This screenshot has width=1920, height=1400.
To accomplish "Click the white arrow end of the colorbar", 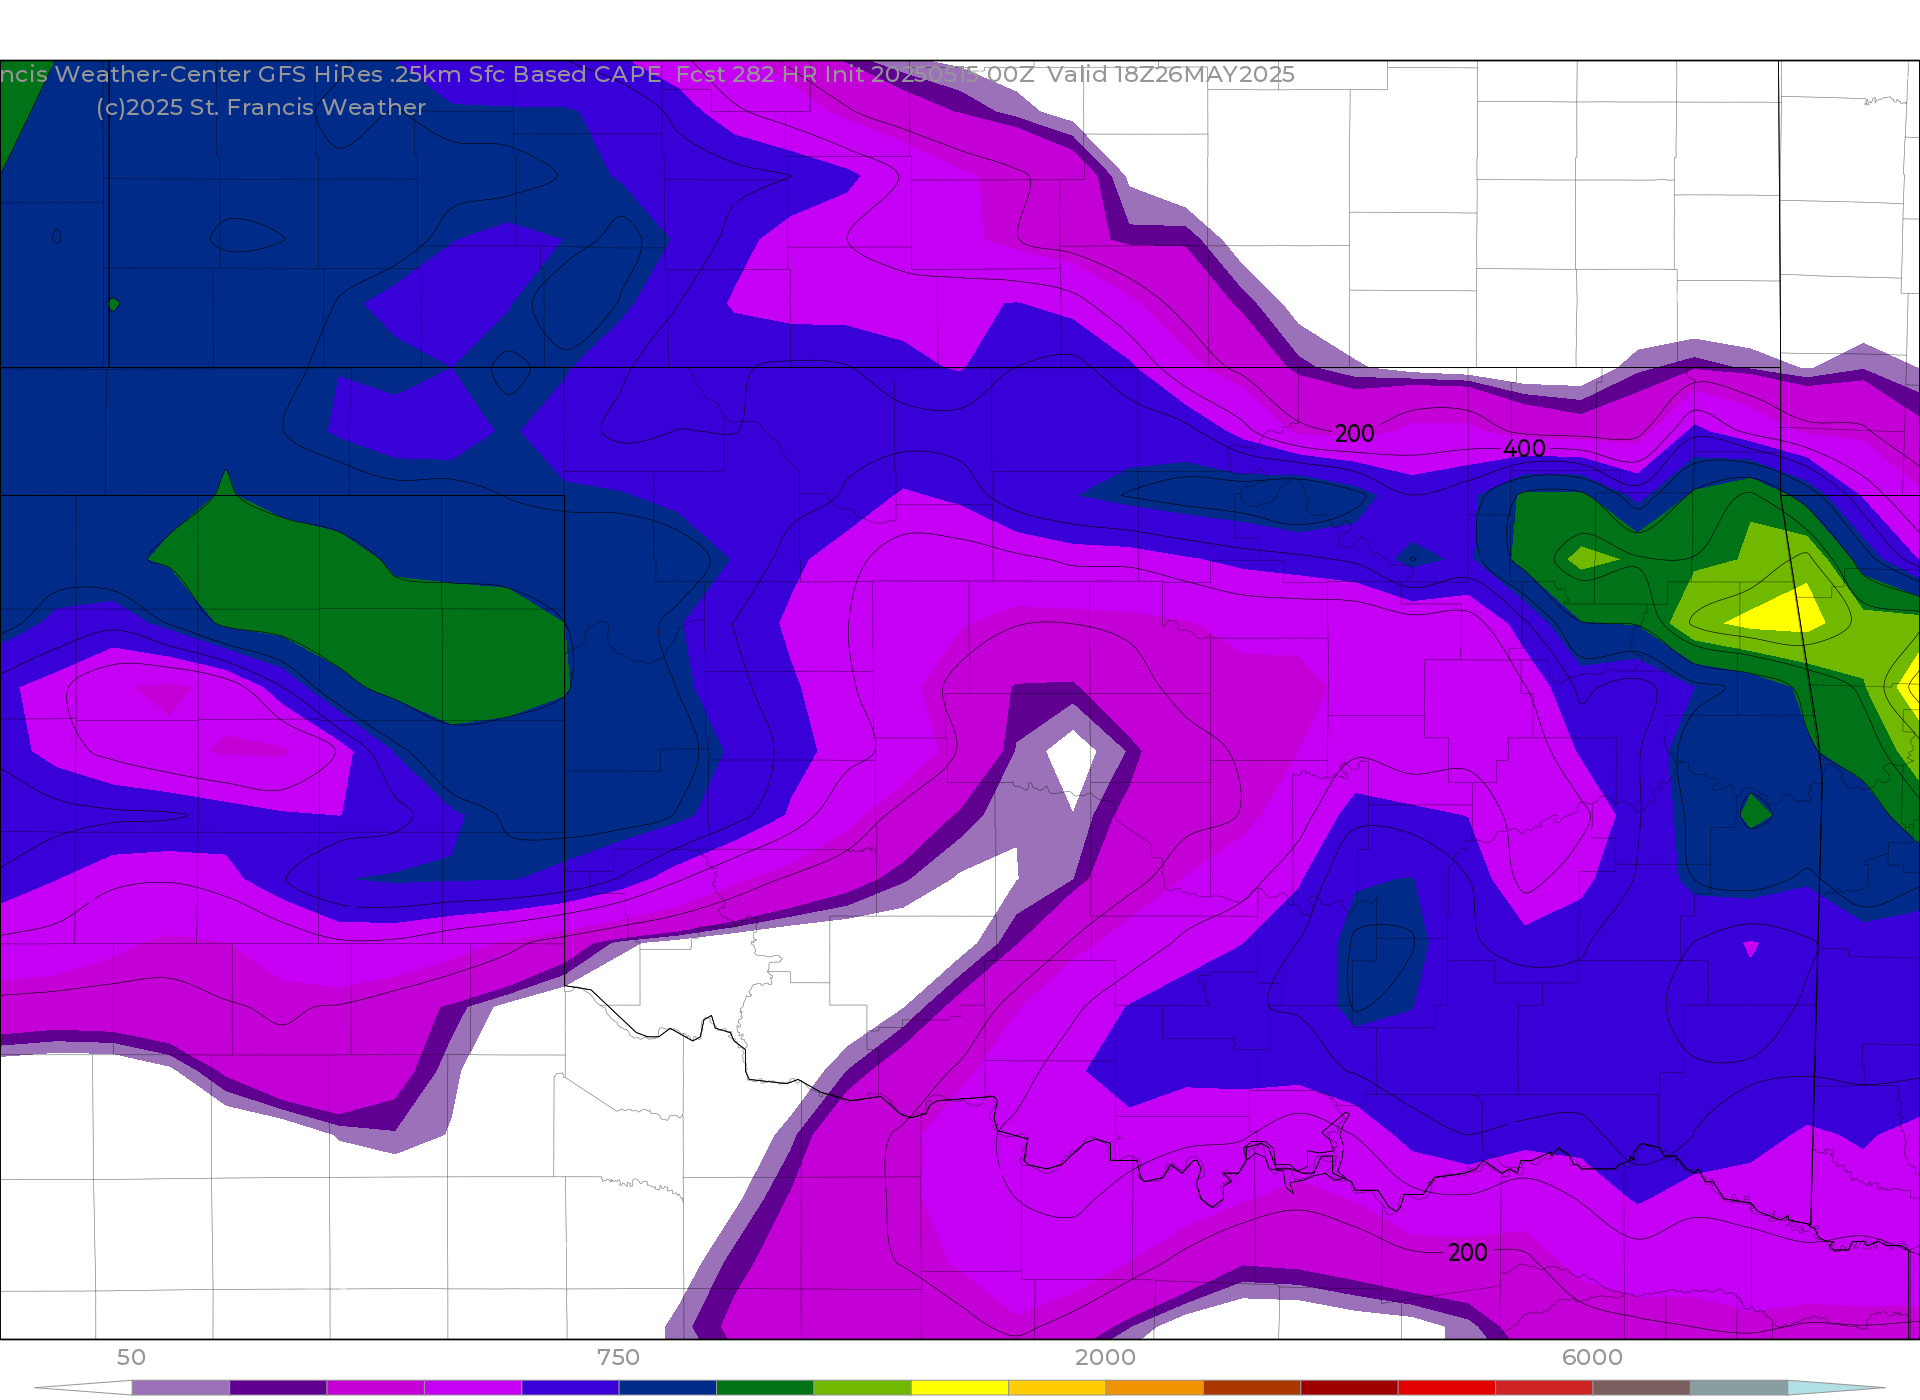I will click(83, 1388).
